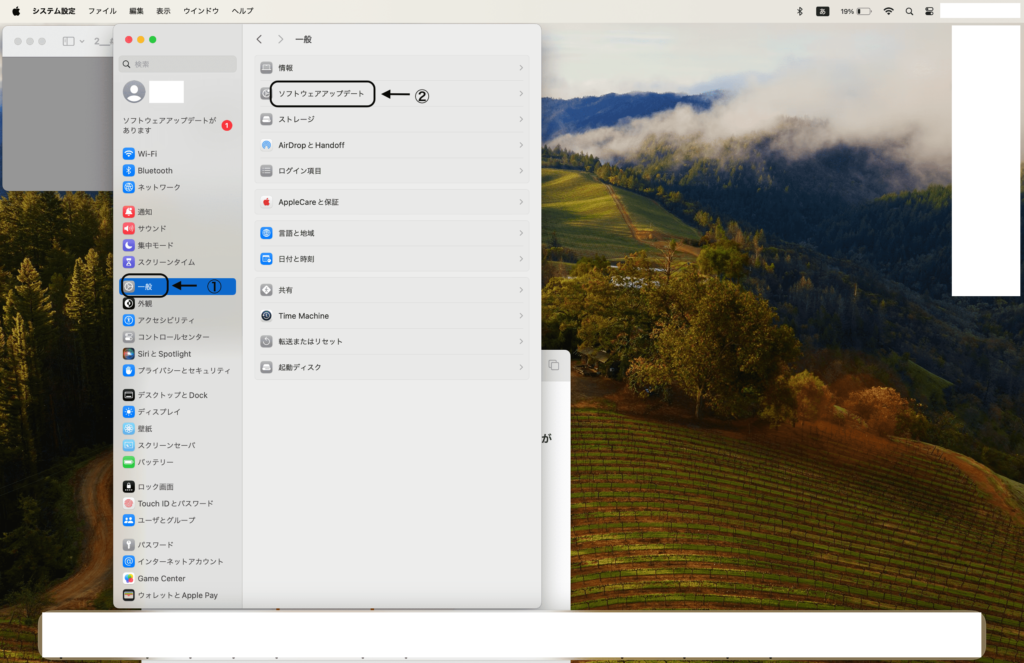Select the Game Center icon
Viewport: 1024px width, 663px height.
(129, 579)
